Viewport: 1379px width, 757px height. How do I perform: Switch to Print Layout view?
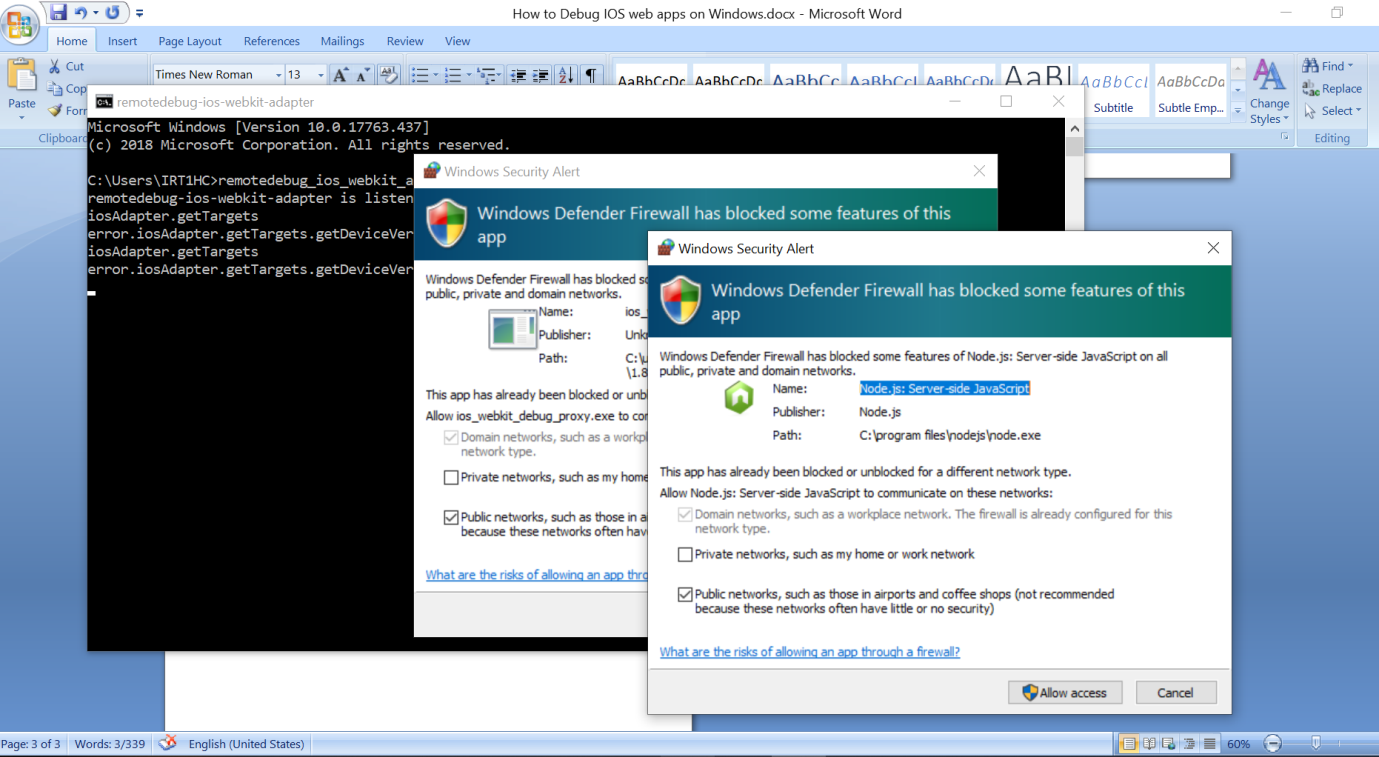(1129, 744)
